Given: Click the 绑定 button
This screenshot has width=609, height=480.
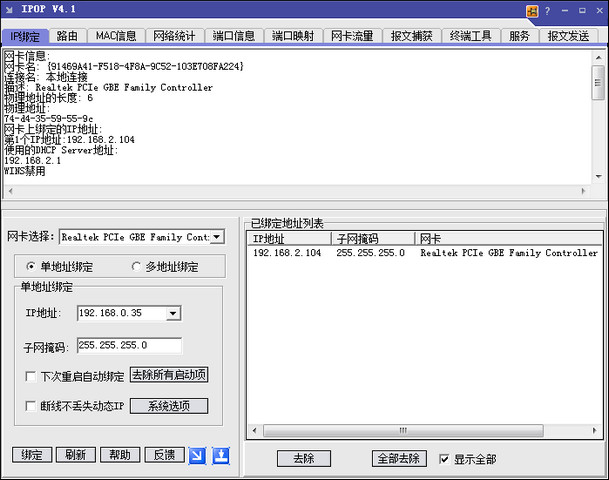Looking at the screenshot, I should tap(32, 455).
